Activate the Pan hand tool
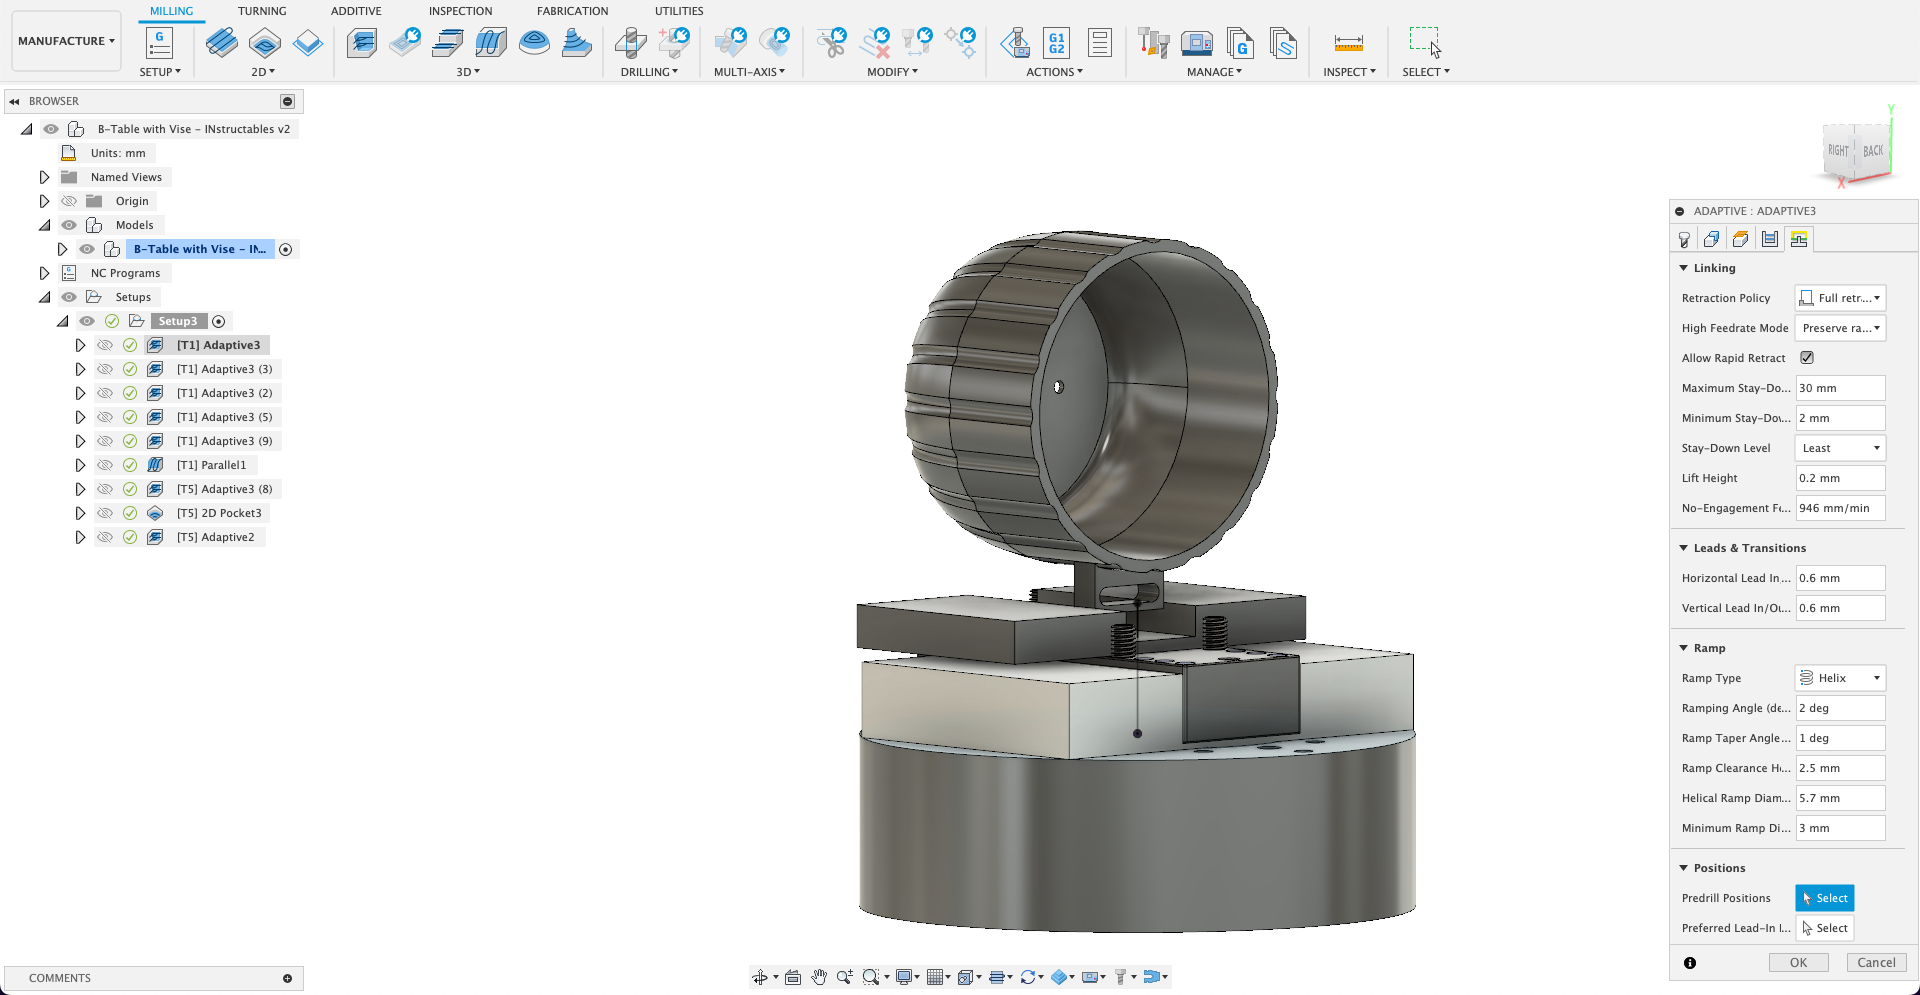The height and width of the screenshot is (995, 1920). click(x=819, y=977)
